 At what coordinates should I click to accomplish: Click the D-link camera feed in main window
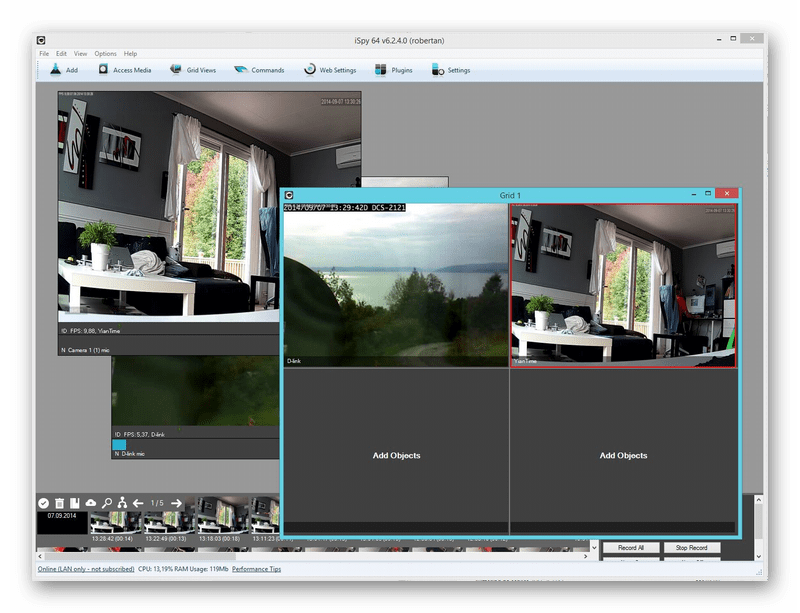click(x=195, y=391)
